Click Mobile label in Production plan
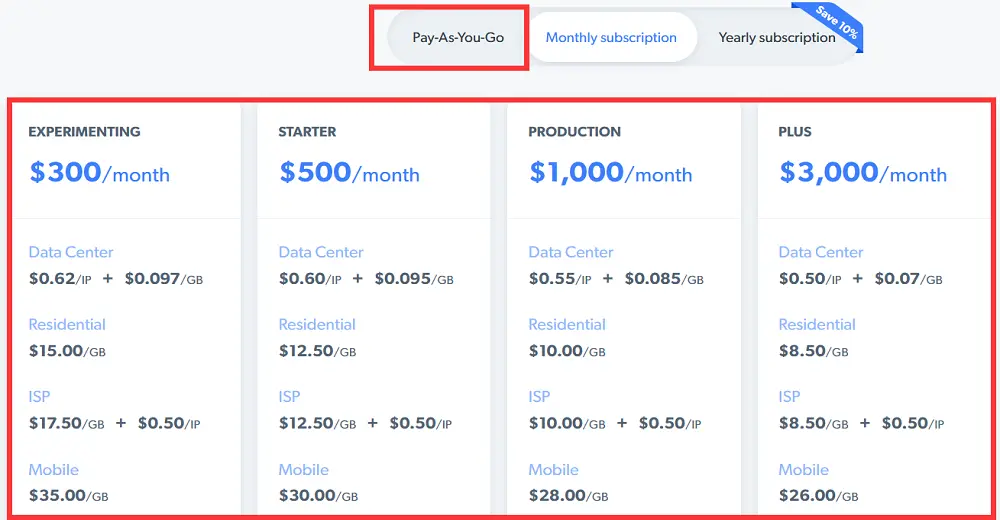The image size is (1000, 520). 554,470
